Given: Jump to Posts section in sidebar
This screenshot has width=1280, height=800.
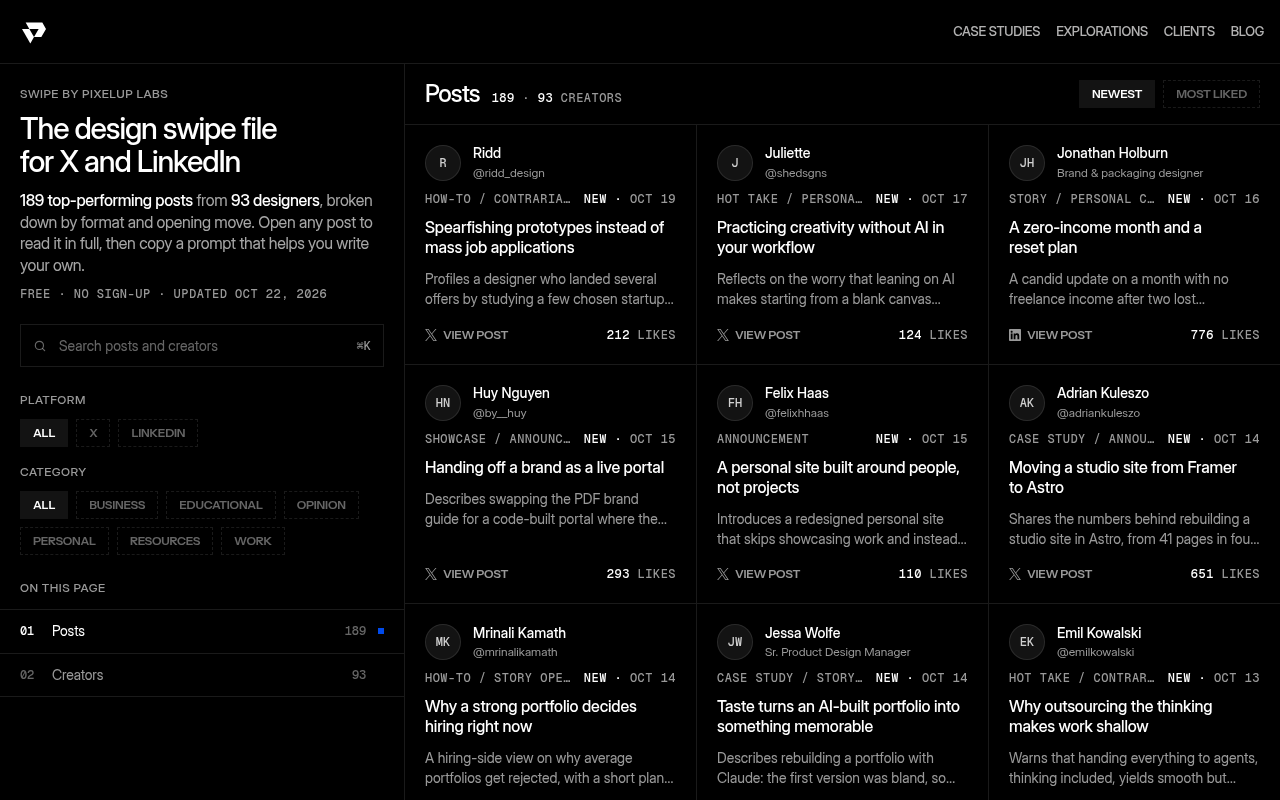Looking at the screenshot, I should pyautogui.click(x=202, y=631).
